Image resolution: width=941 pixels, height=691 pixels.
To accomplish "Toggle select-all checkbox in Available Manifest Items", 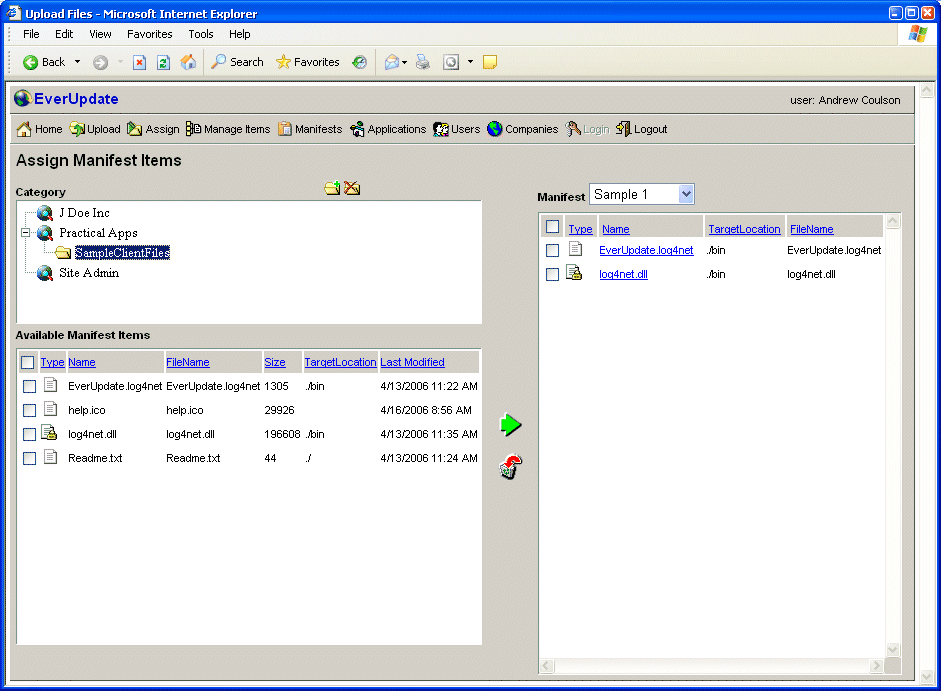I will (28, 362).
